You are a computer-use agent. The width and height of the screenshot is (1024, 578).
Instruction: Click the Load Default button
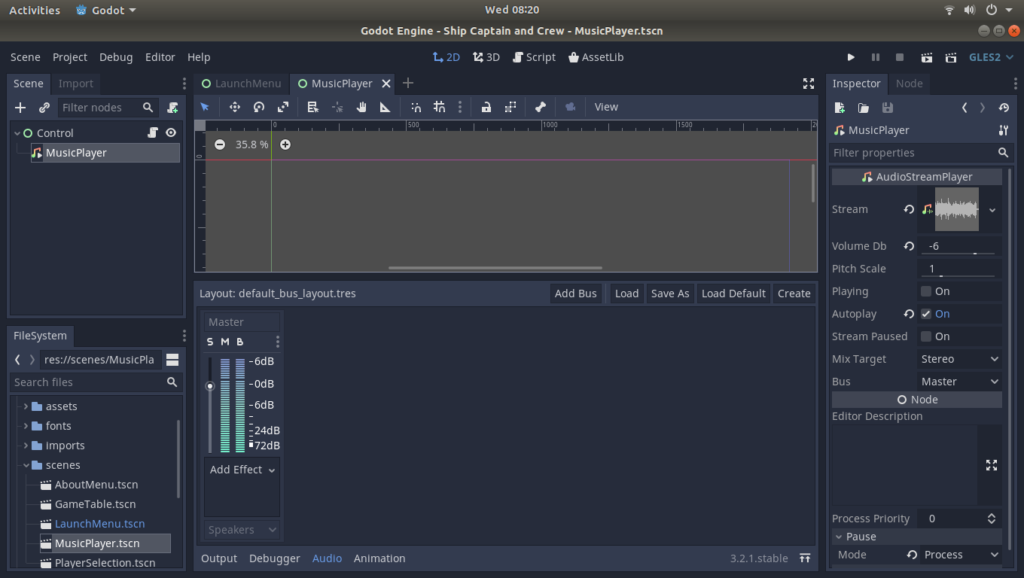tap(733, 294)
